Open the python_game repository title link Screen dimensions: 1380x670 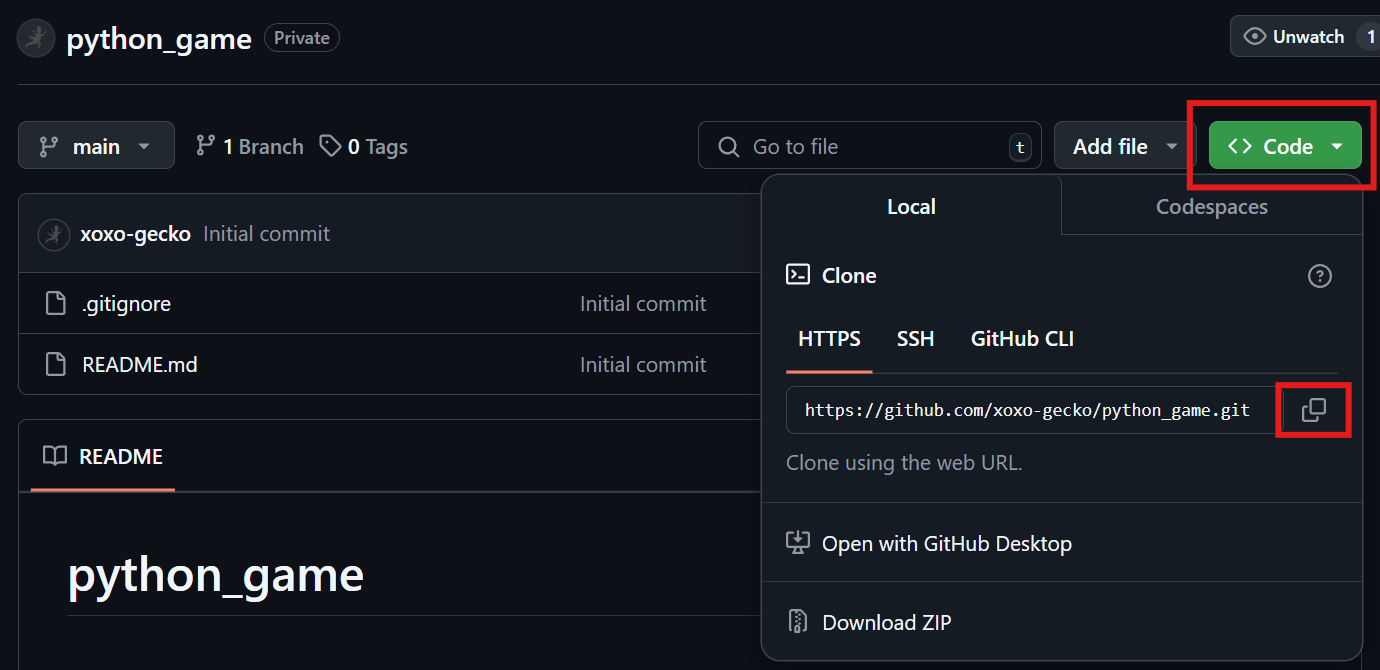point(159,39)
